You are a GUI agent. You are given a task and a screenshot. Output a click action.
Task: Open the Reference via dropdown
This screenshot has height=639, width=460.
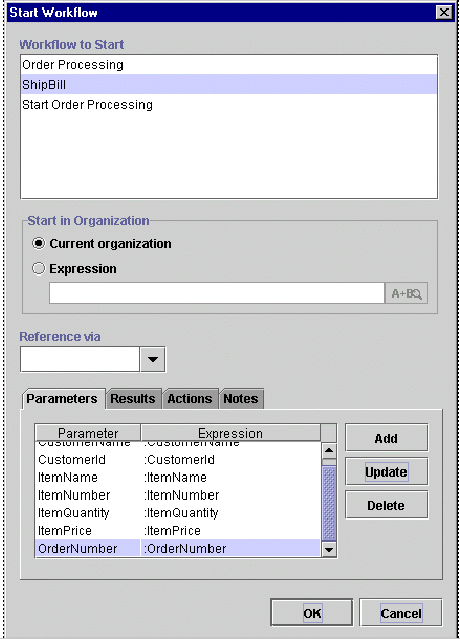(x=153, y=359)
